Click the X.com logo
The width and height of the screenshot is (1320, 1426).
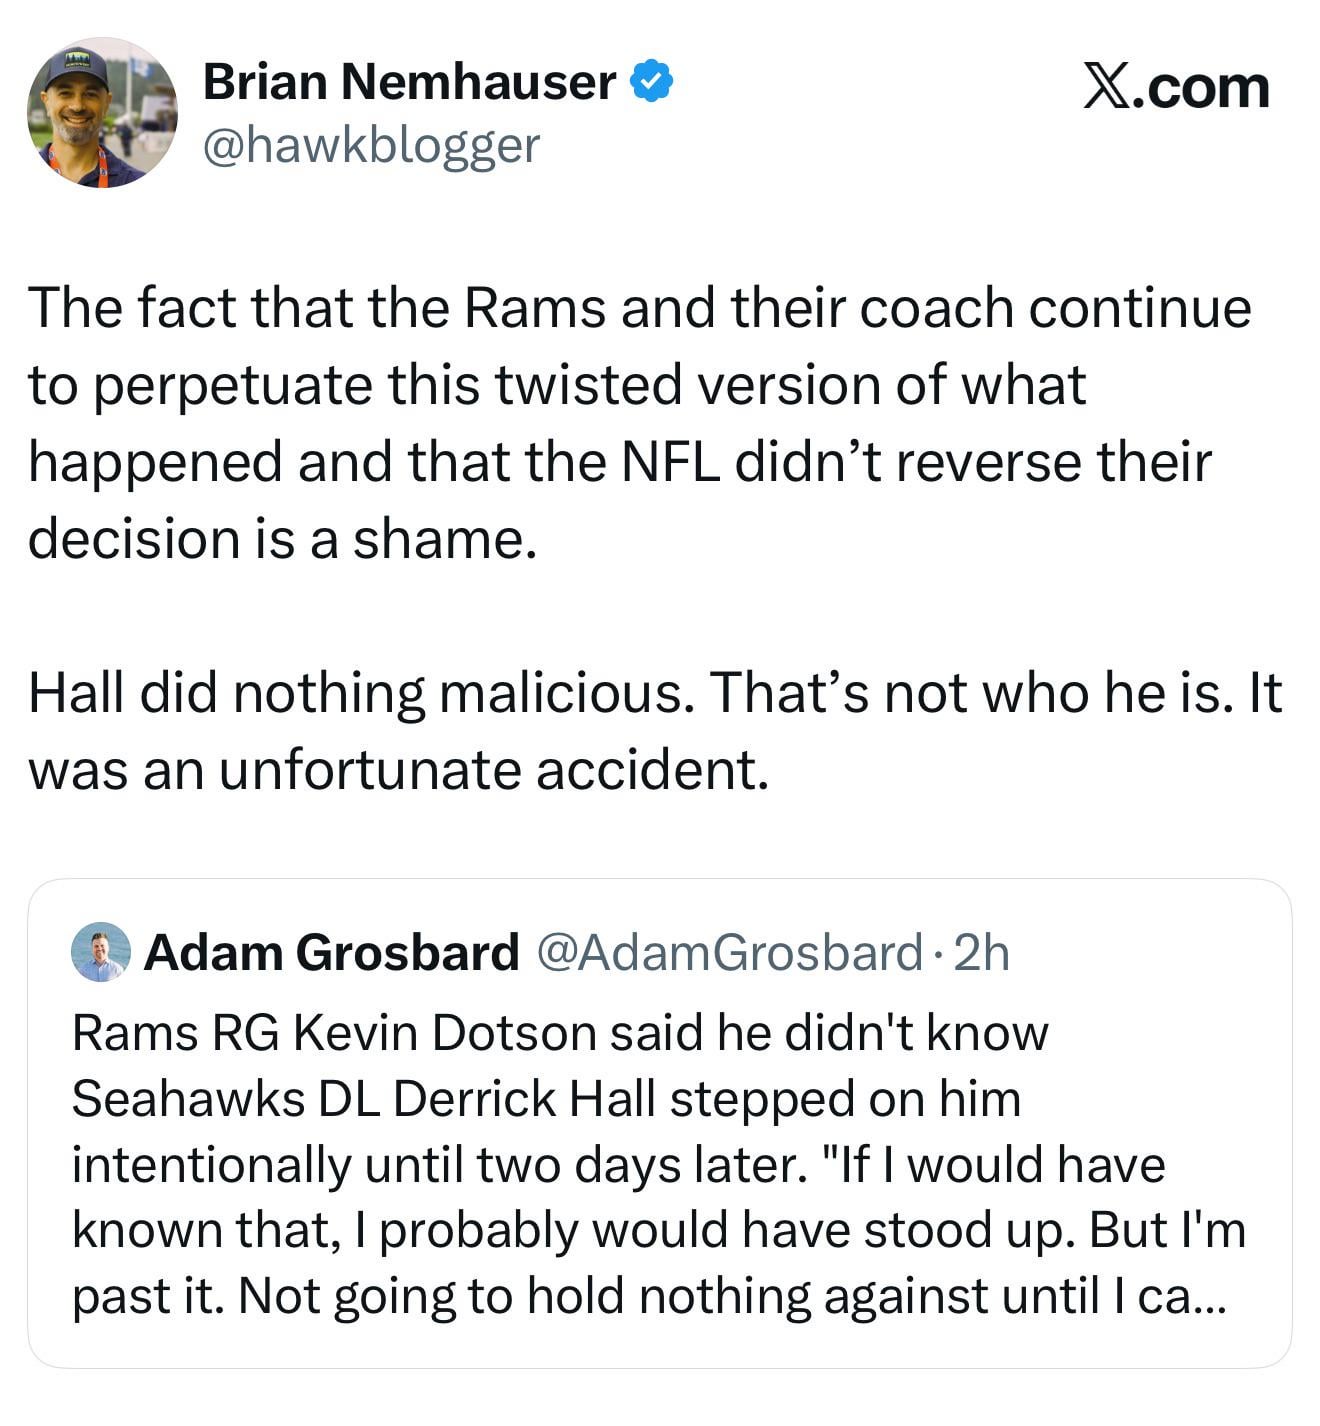point(1176,88)
